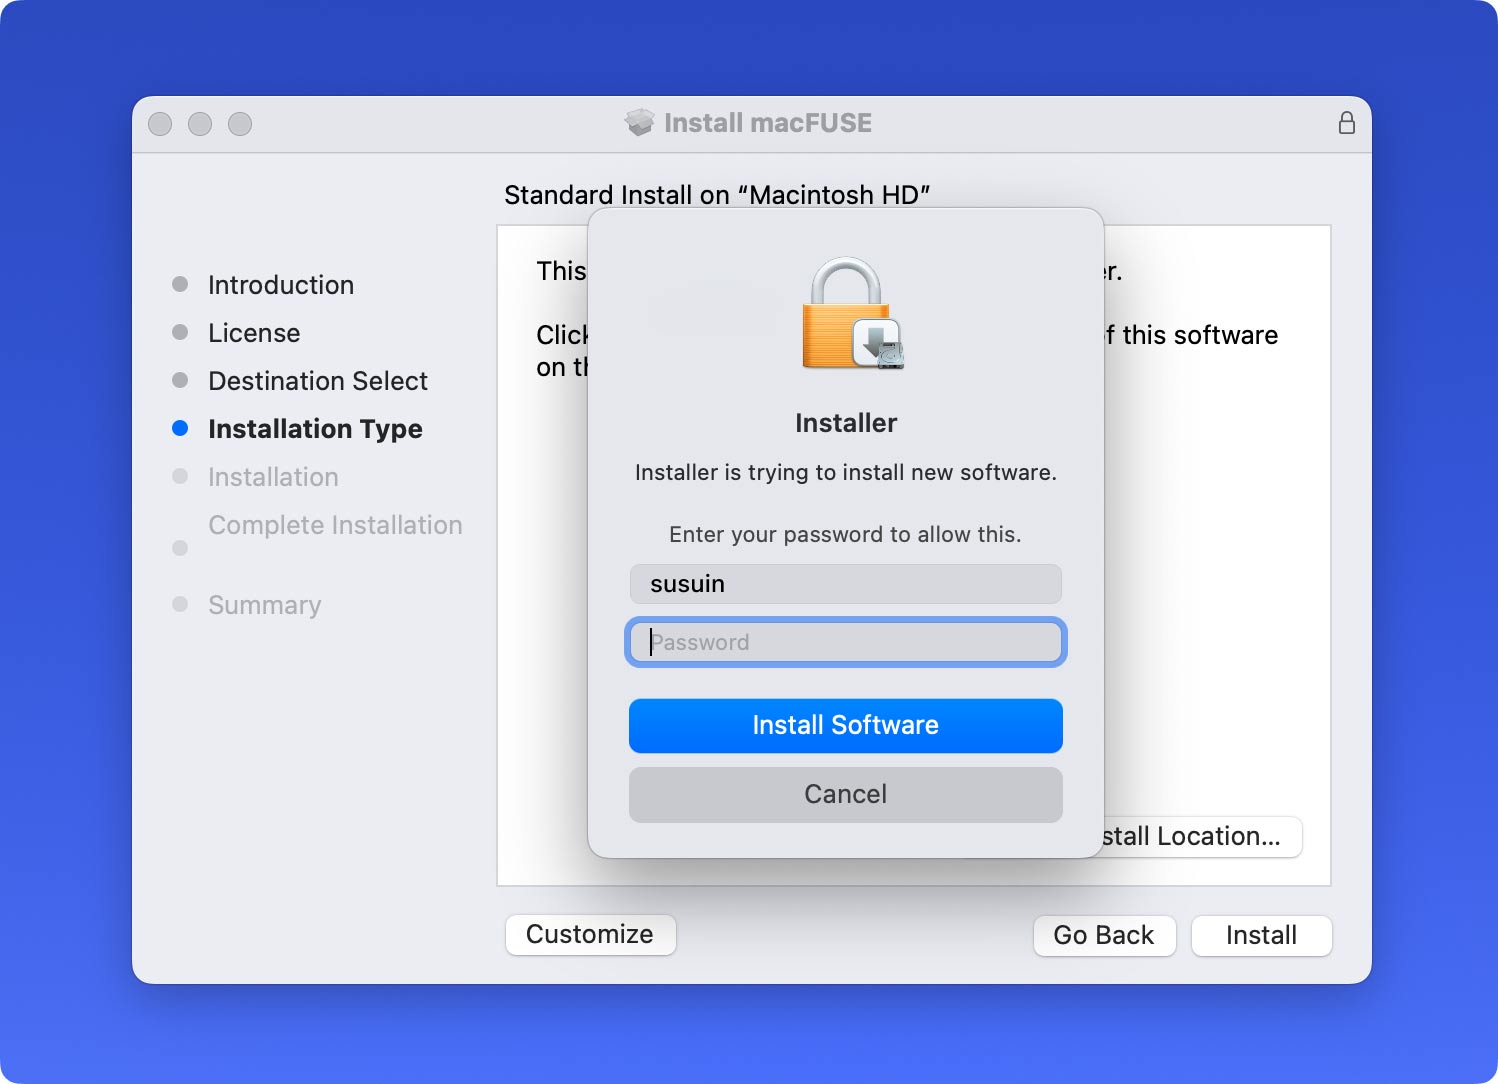Click the red close window button
Screen dimensions: 1498x1084
tap(160, 124)
